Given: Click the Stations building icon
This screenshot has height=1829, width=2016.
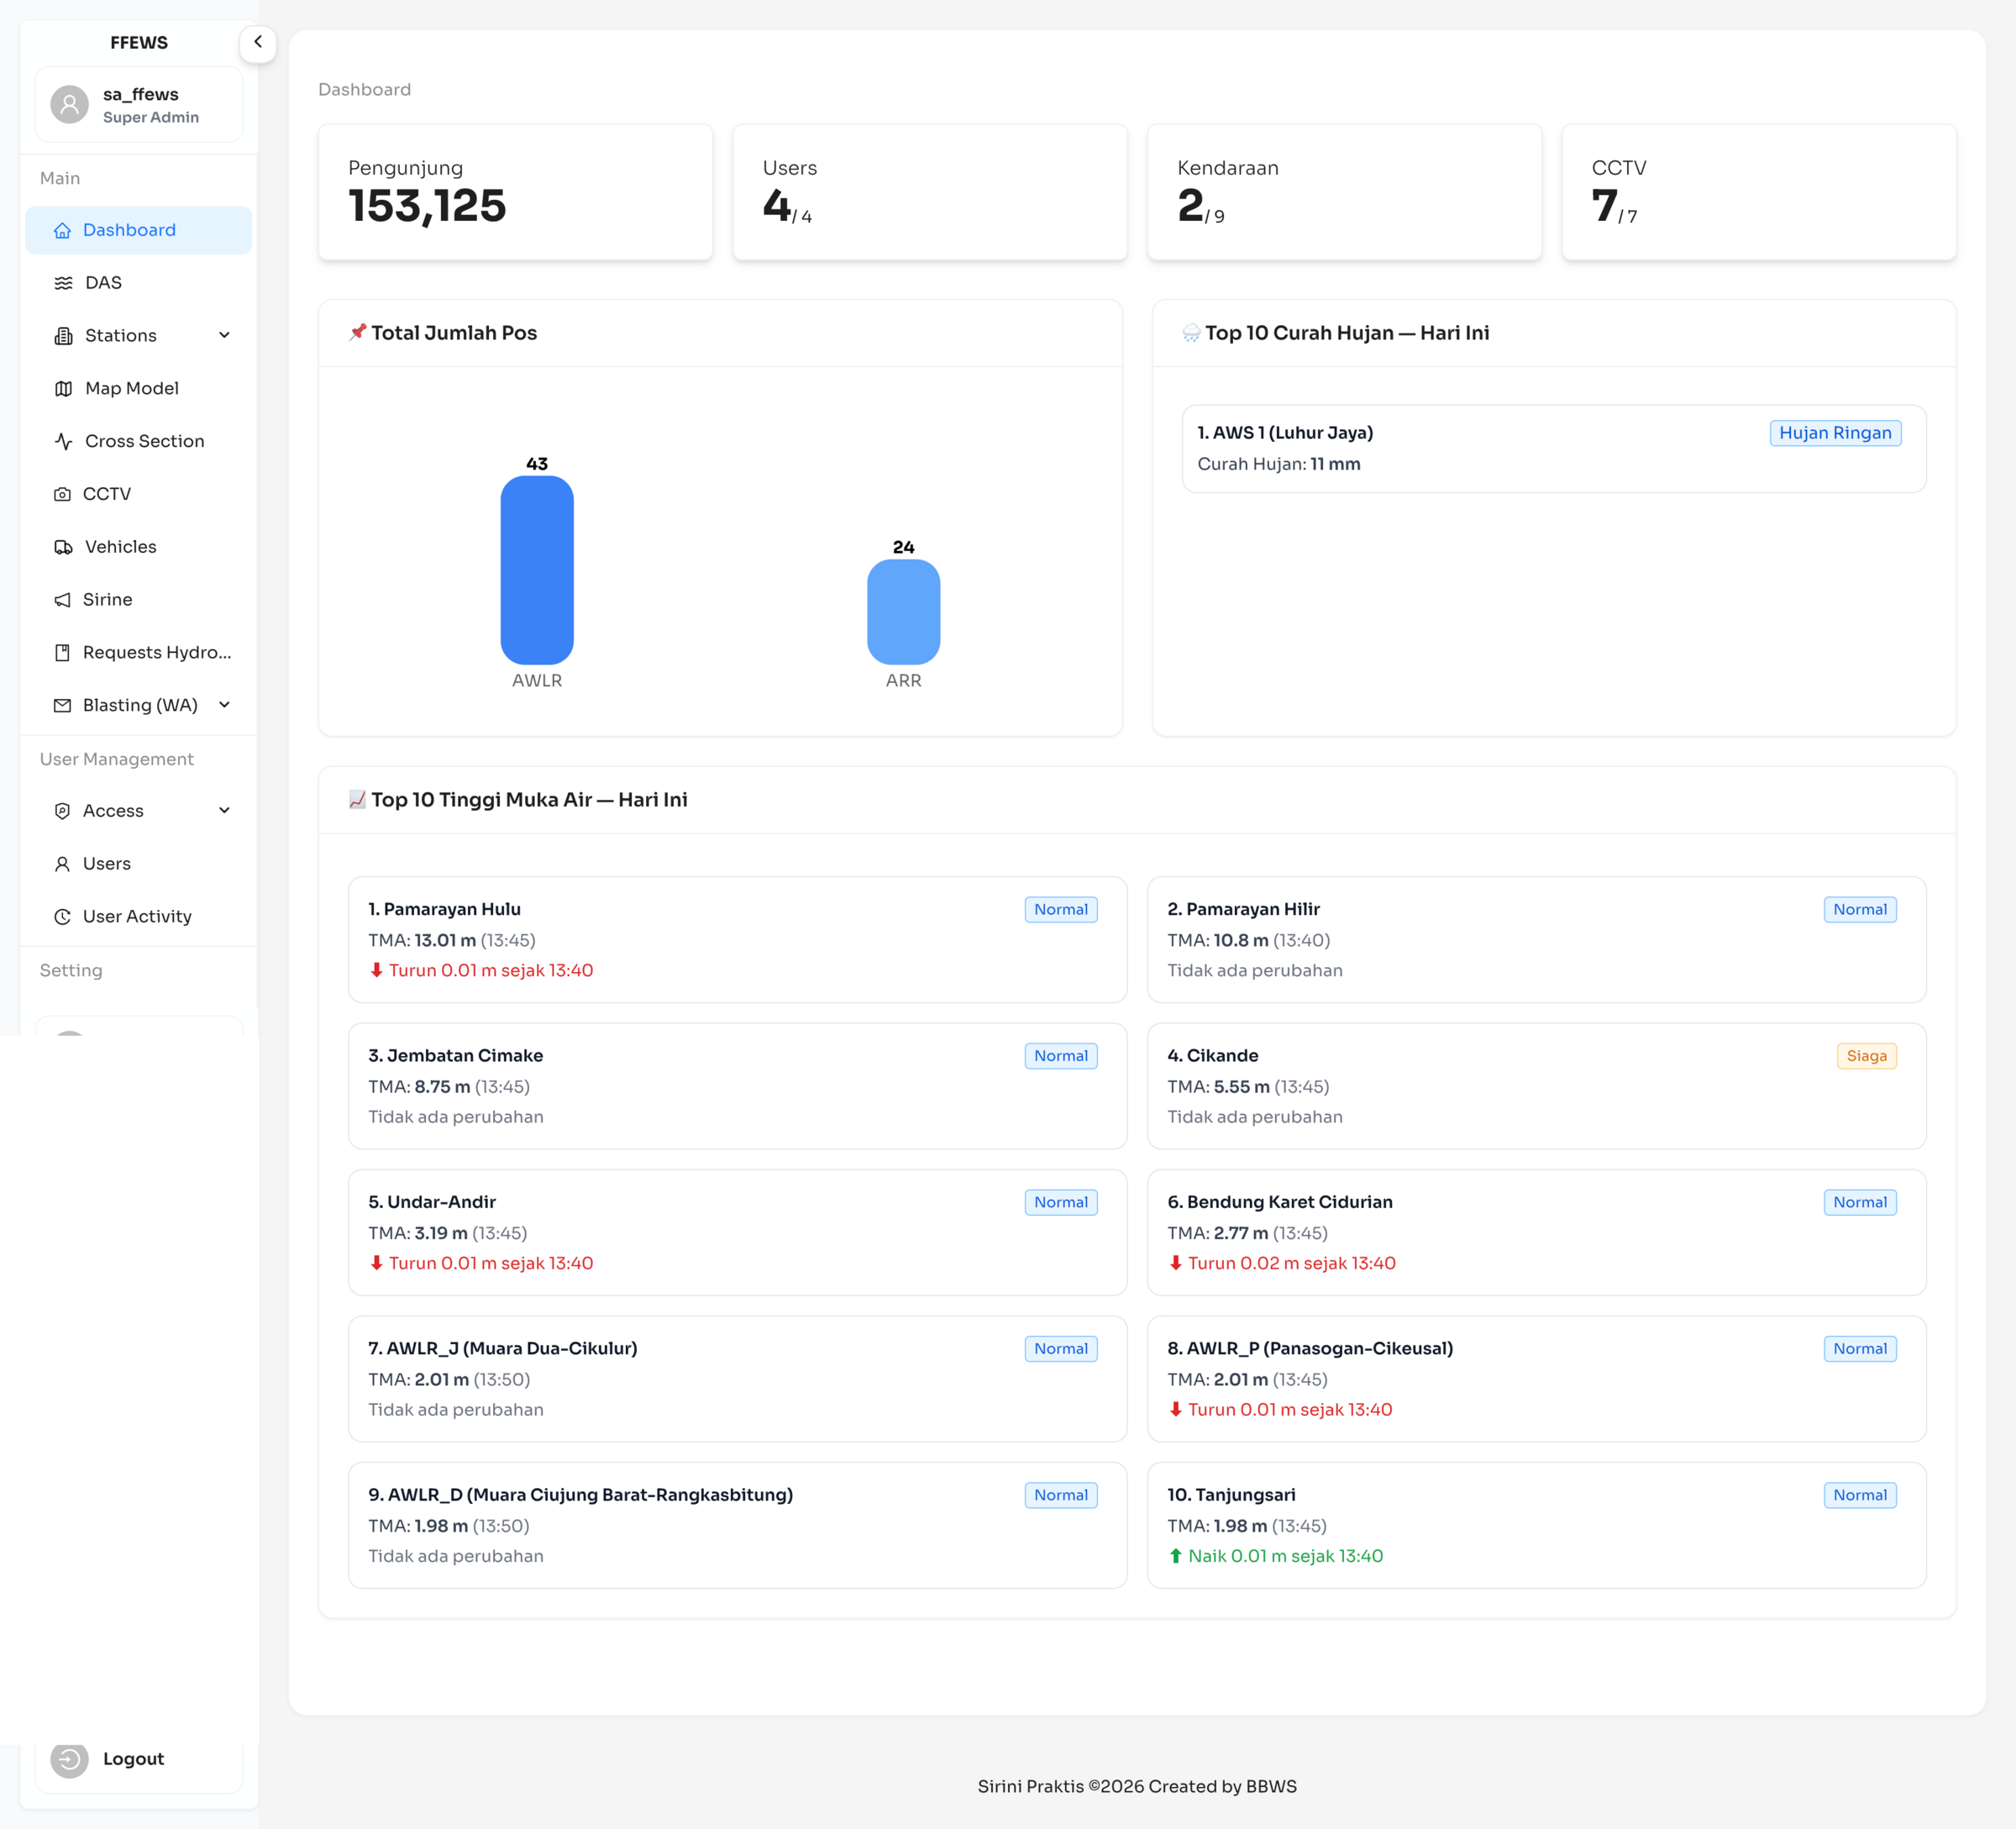Looking at the screenshot, I should click(x=63, y=336).
